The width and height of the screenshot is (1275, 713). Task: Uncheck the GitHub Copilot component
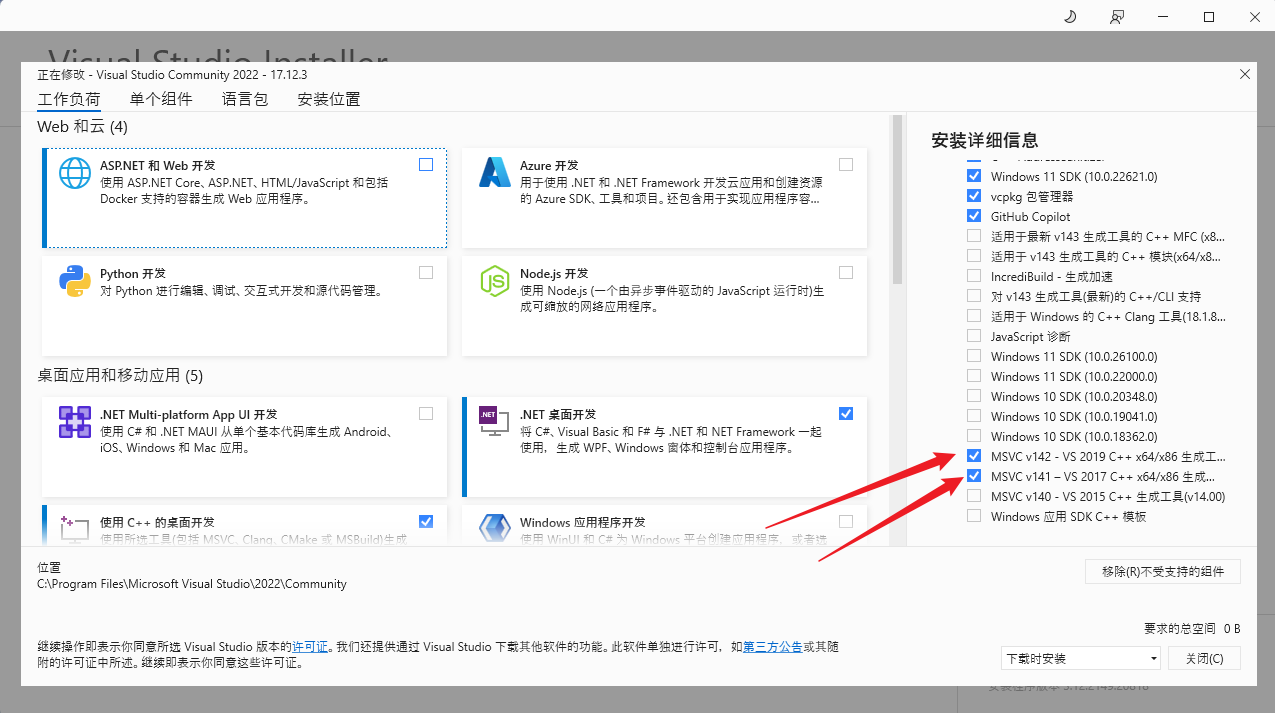click(x=973, y=215)
